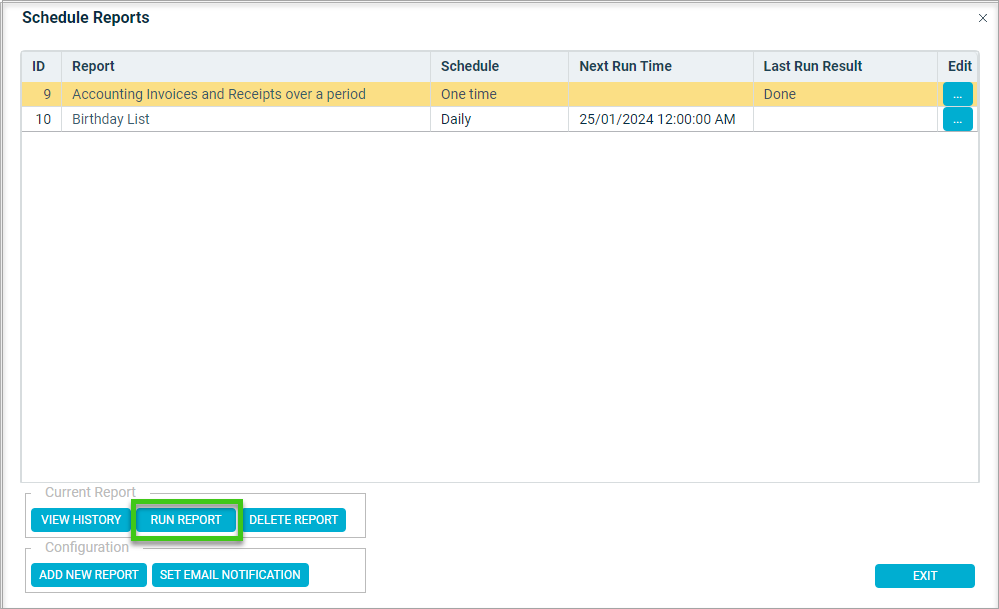The height and width of the screenshot is (609, 999).
Task: Sort by the Schedule column header
Action: click(x=500, y=66)
